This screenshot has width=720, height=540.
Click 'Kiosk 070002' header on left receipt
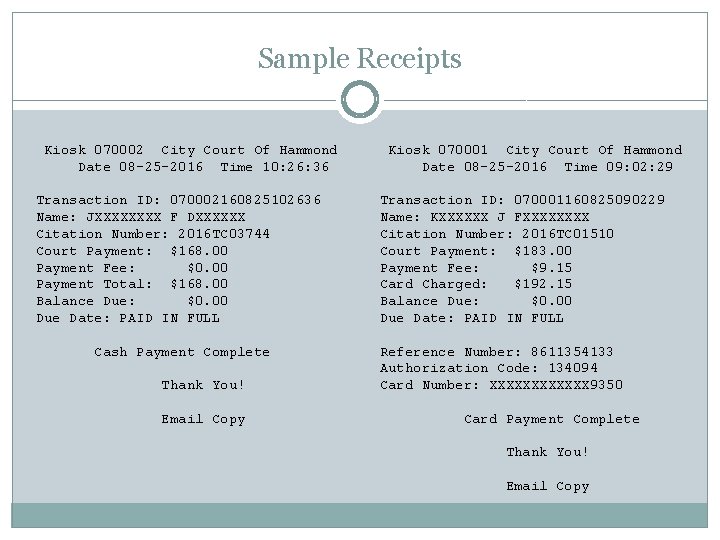(x=94, y=150)
